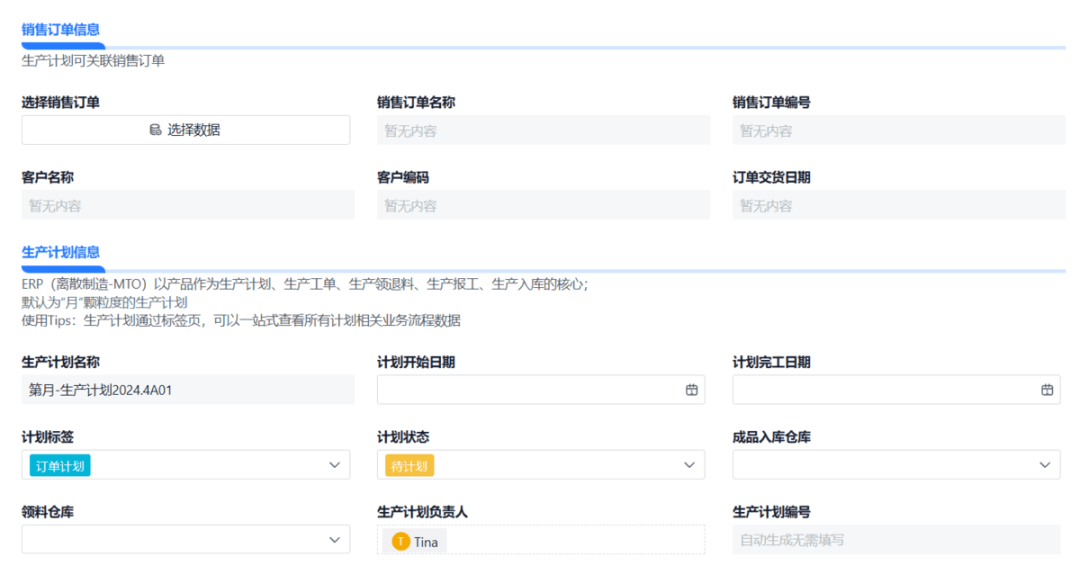Click the 销售订单编号 input field
This screenshot has width=1080, height=584.
pyautogui.click(x=898, y=130)
